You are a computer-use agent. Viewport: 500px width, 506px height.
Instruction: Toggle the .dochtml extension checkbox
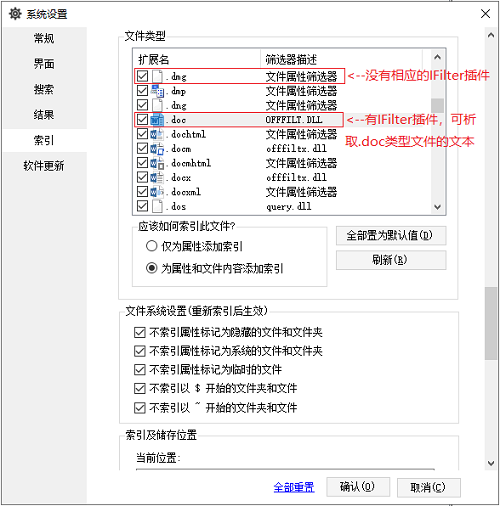(x=142, y=134)
